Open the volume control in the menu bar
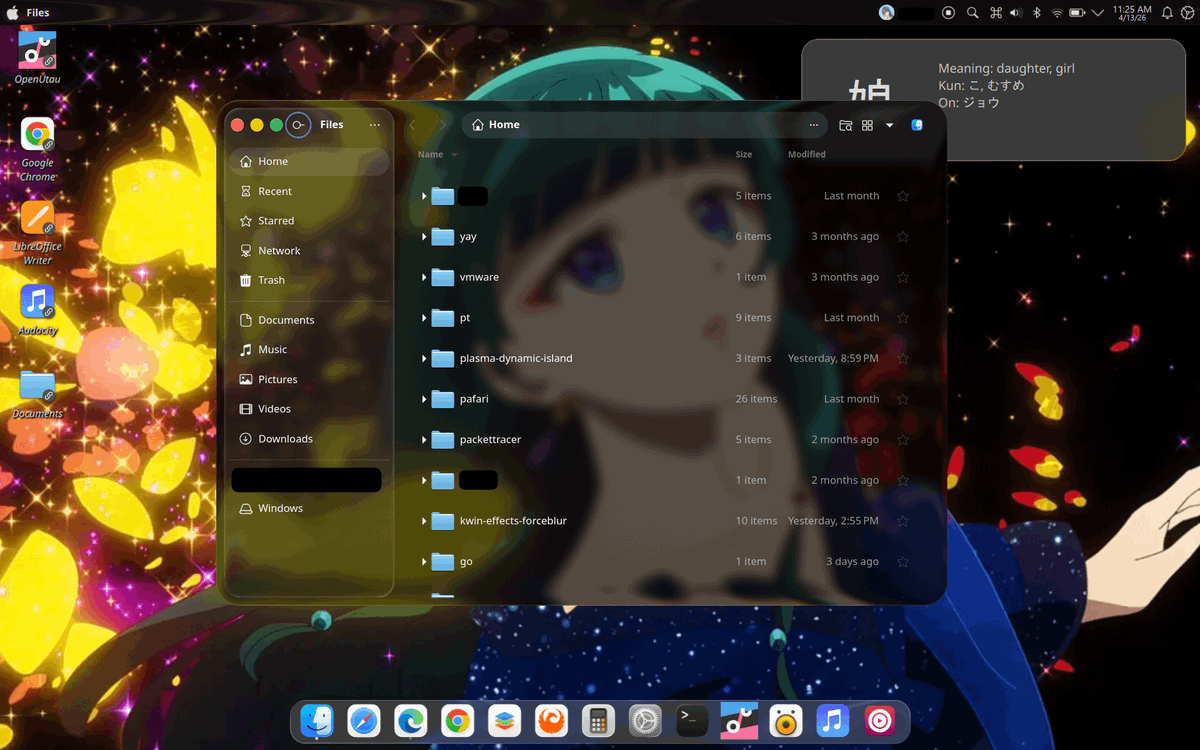The image size is (1200, 750). pyautogui.click(x=1016, y=13)
